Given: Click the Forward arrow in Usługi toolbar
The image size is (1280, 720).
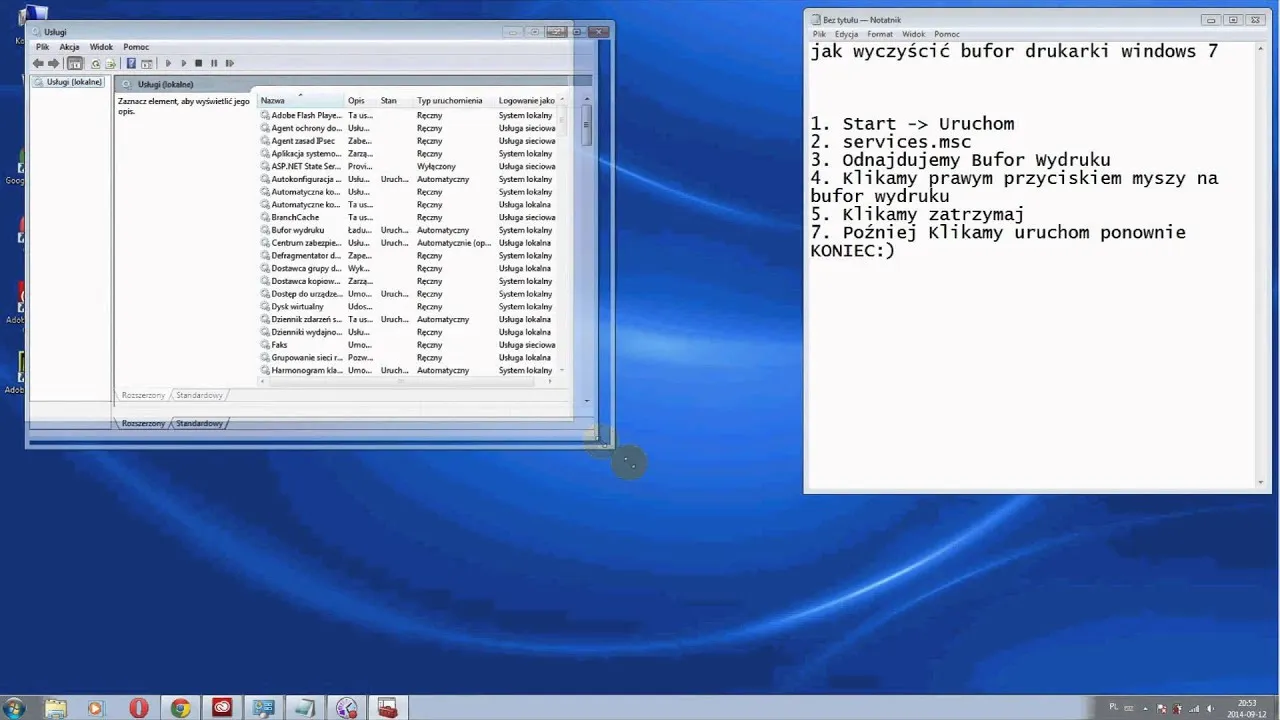Looking at the screenshot, I should (x=54, y=63).
